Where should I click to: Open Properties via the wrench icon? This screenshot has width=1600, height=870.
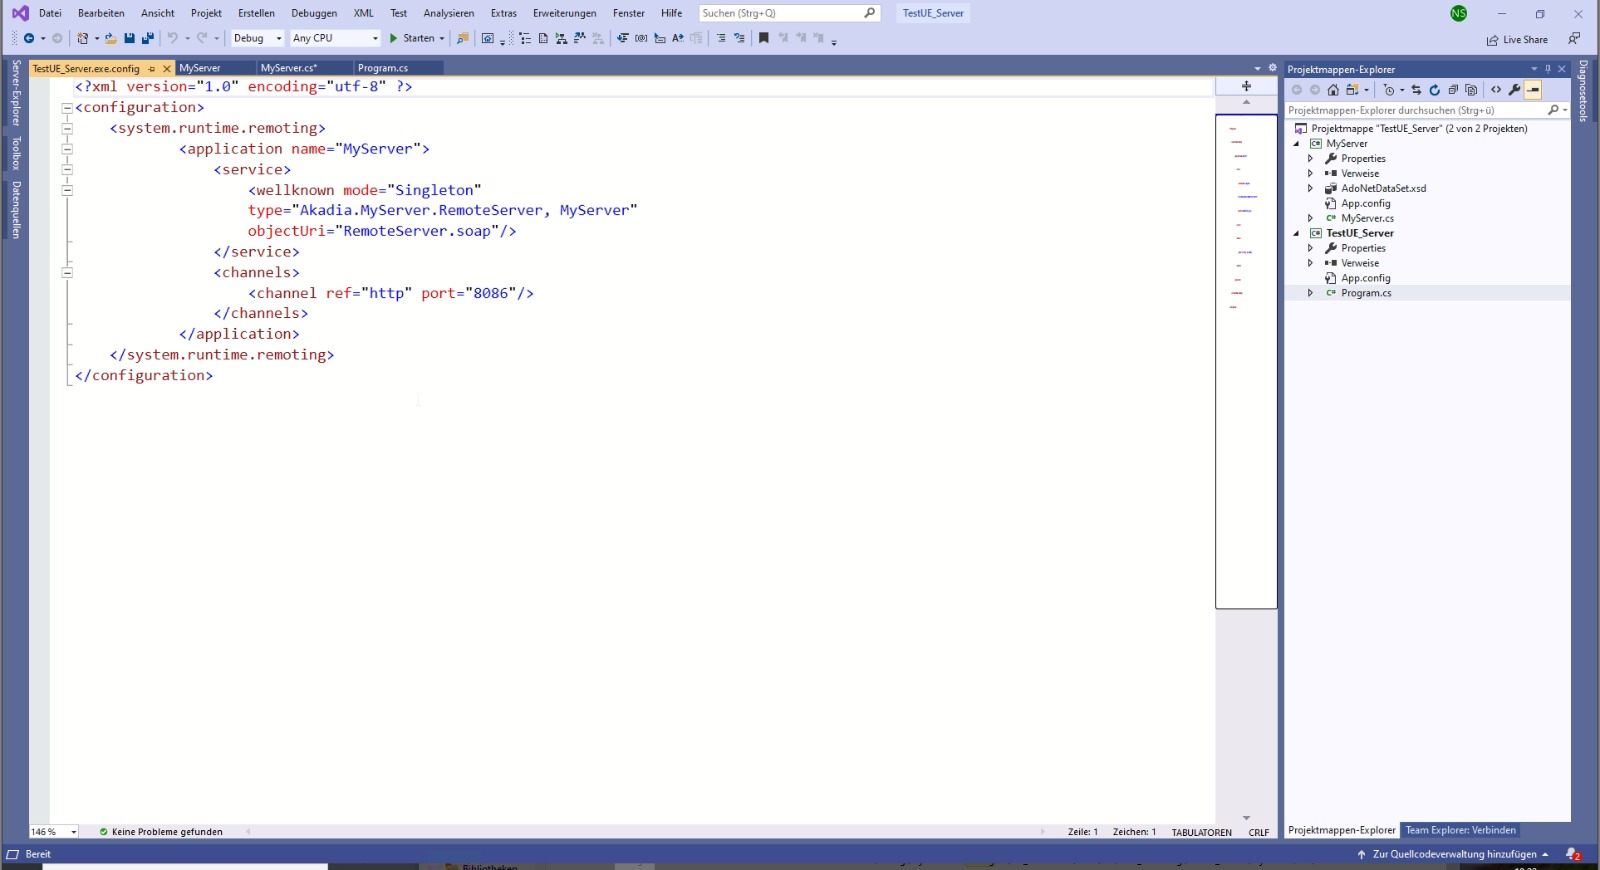coord(1515,90)
